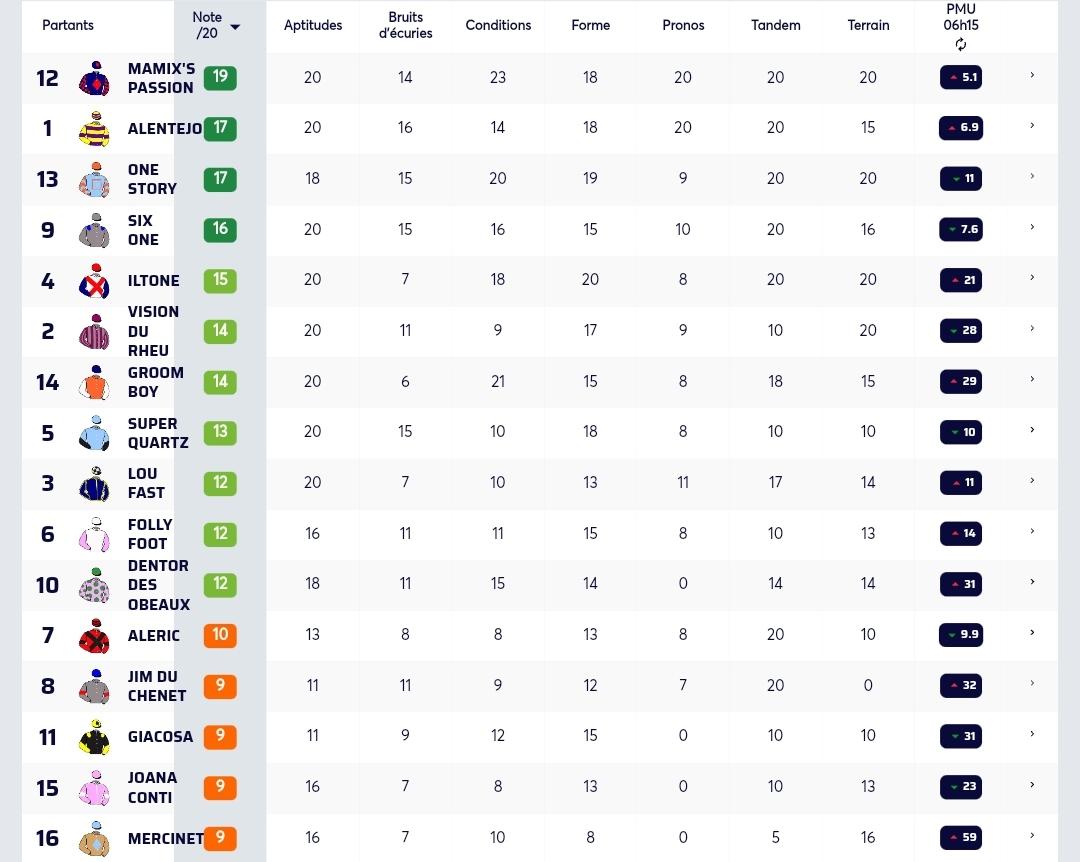The image size is (1080, 862).
Task: Sort by Bruits d'écuries column header
Action: pyautogui.click(x=406, y=25)
